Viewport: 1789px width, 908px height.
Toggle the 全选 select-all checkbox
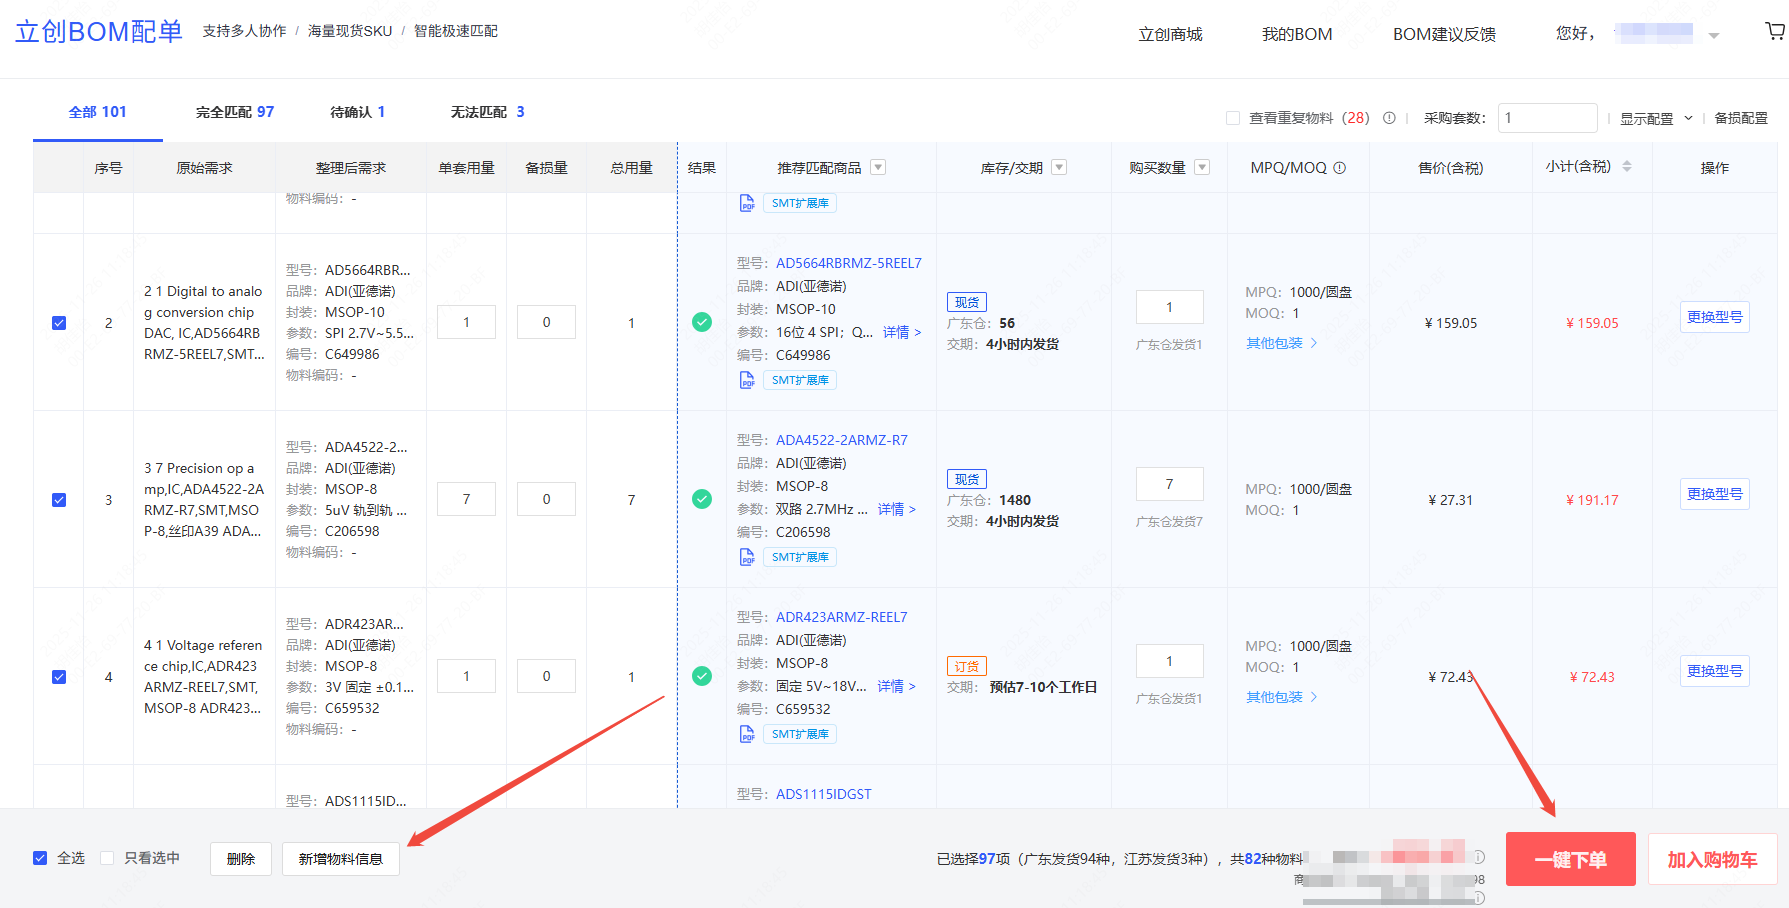40,858
